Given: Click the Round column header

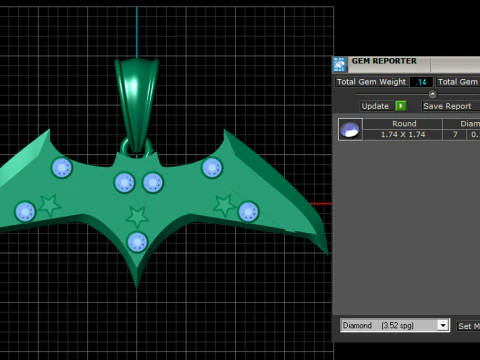Looking at the screenshot, I should 403,124.
